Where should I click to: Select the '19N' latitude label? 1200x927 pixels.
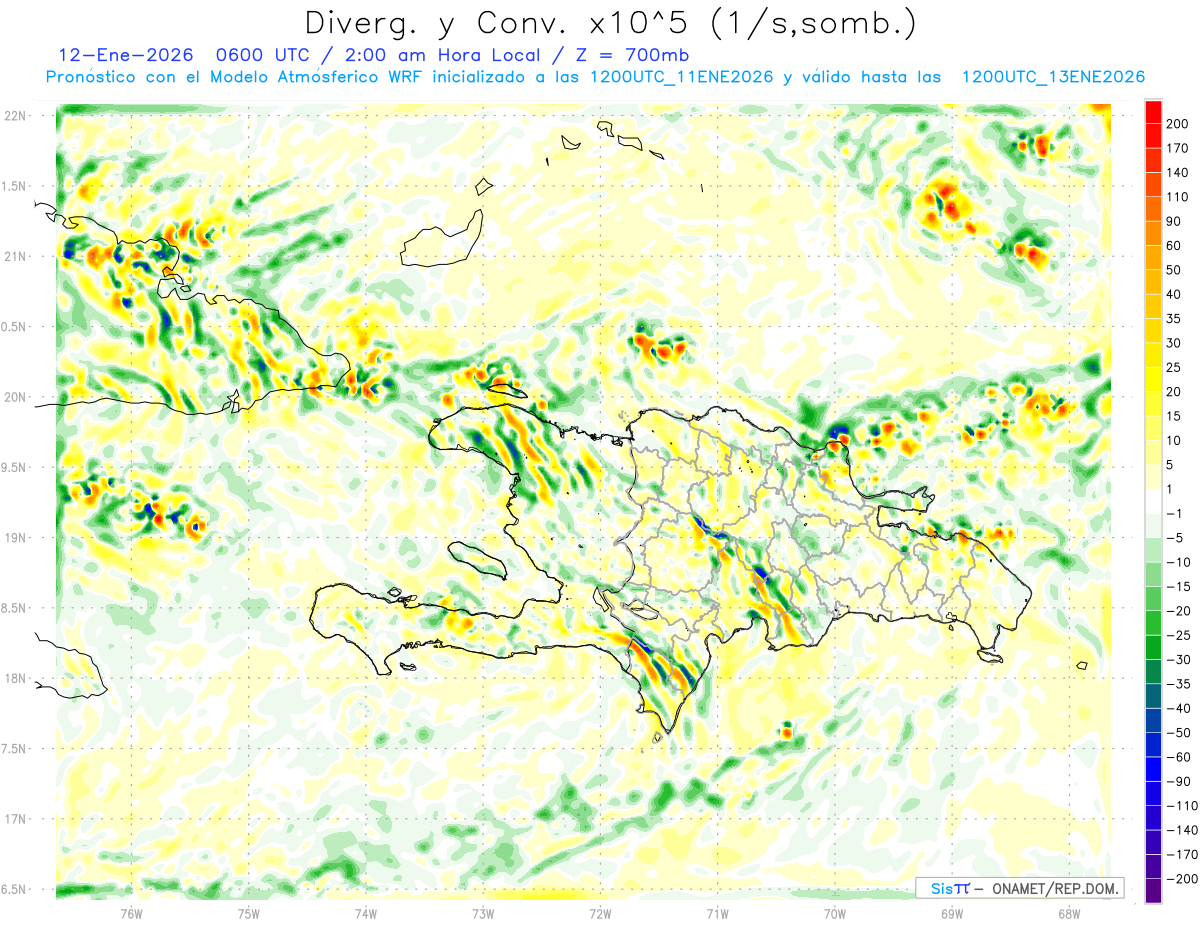click(16, 538)
